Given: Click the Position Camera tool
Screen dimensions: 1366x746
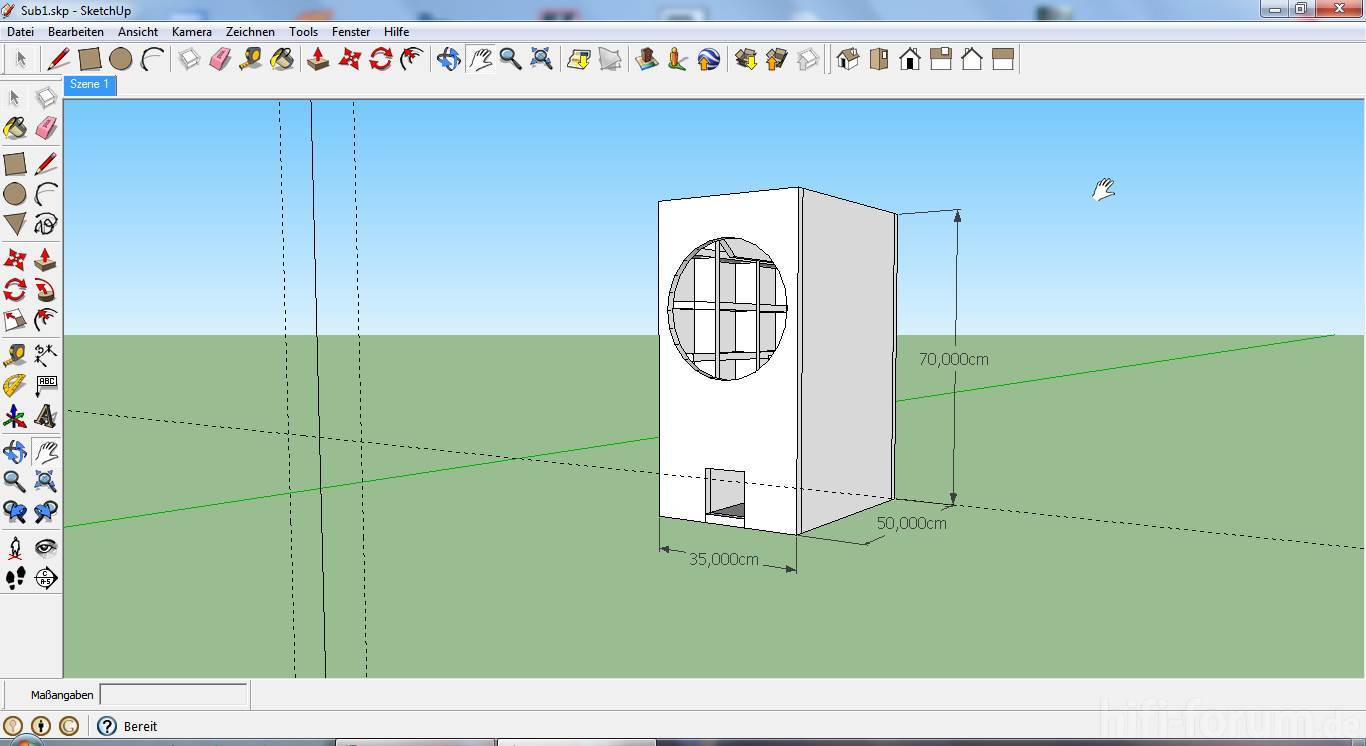Looking at the screenshot, I should (x=15, y=547).
